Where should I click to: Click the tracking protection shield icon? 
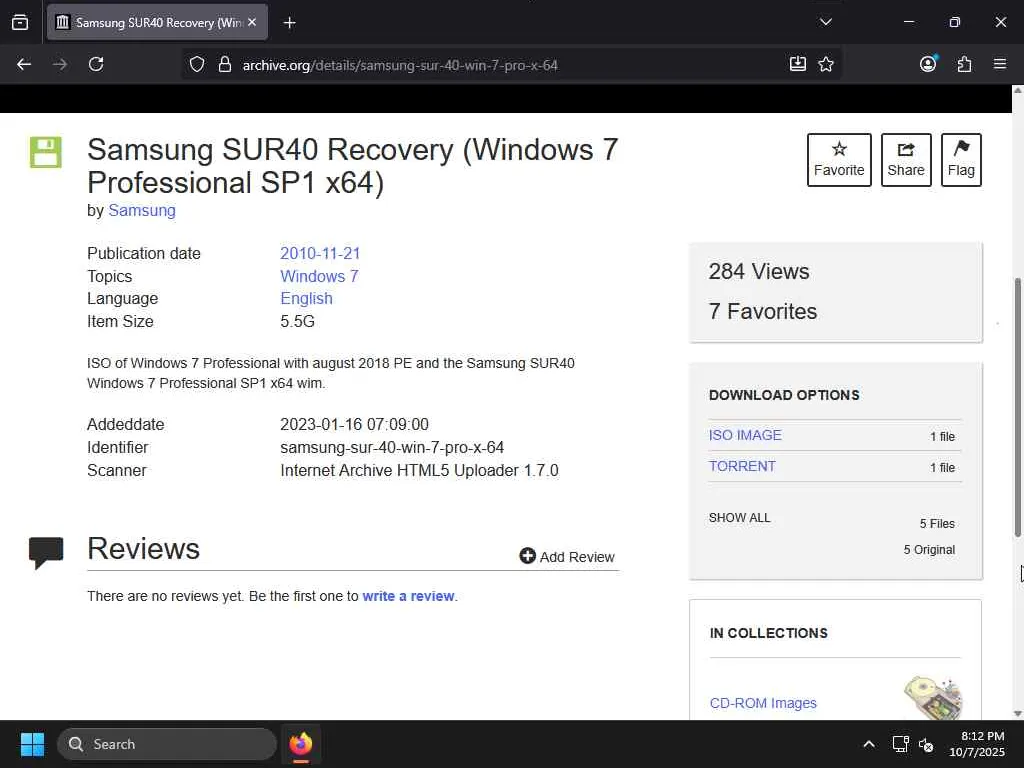(197, 64)
